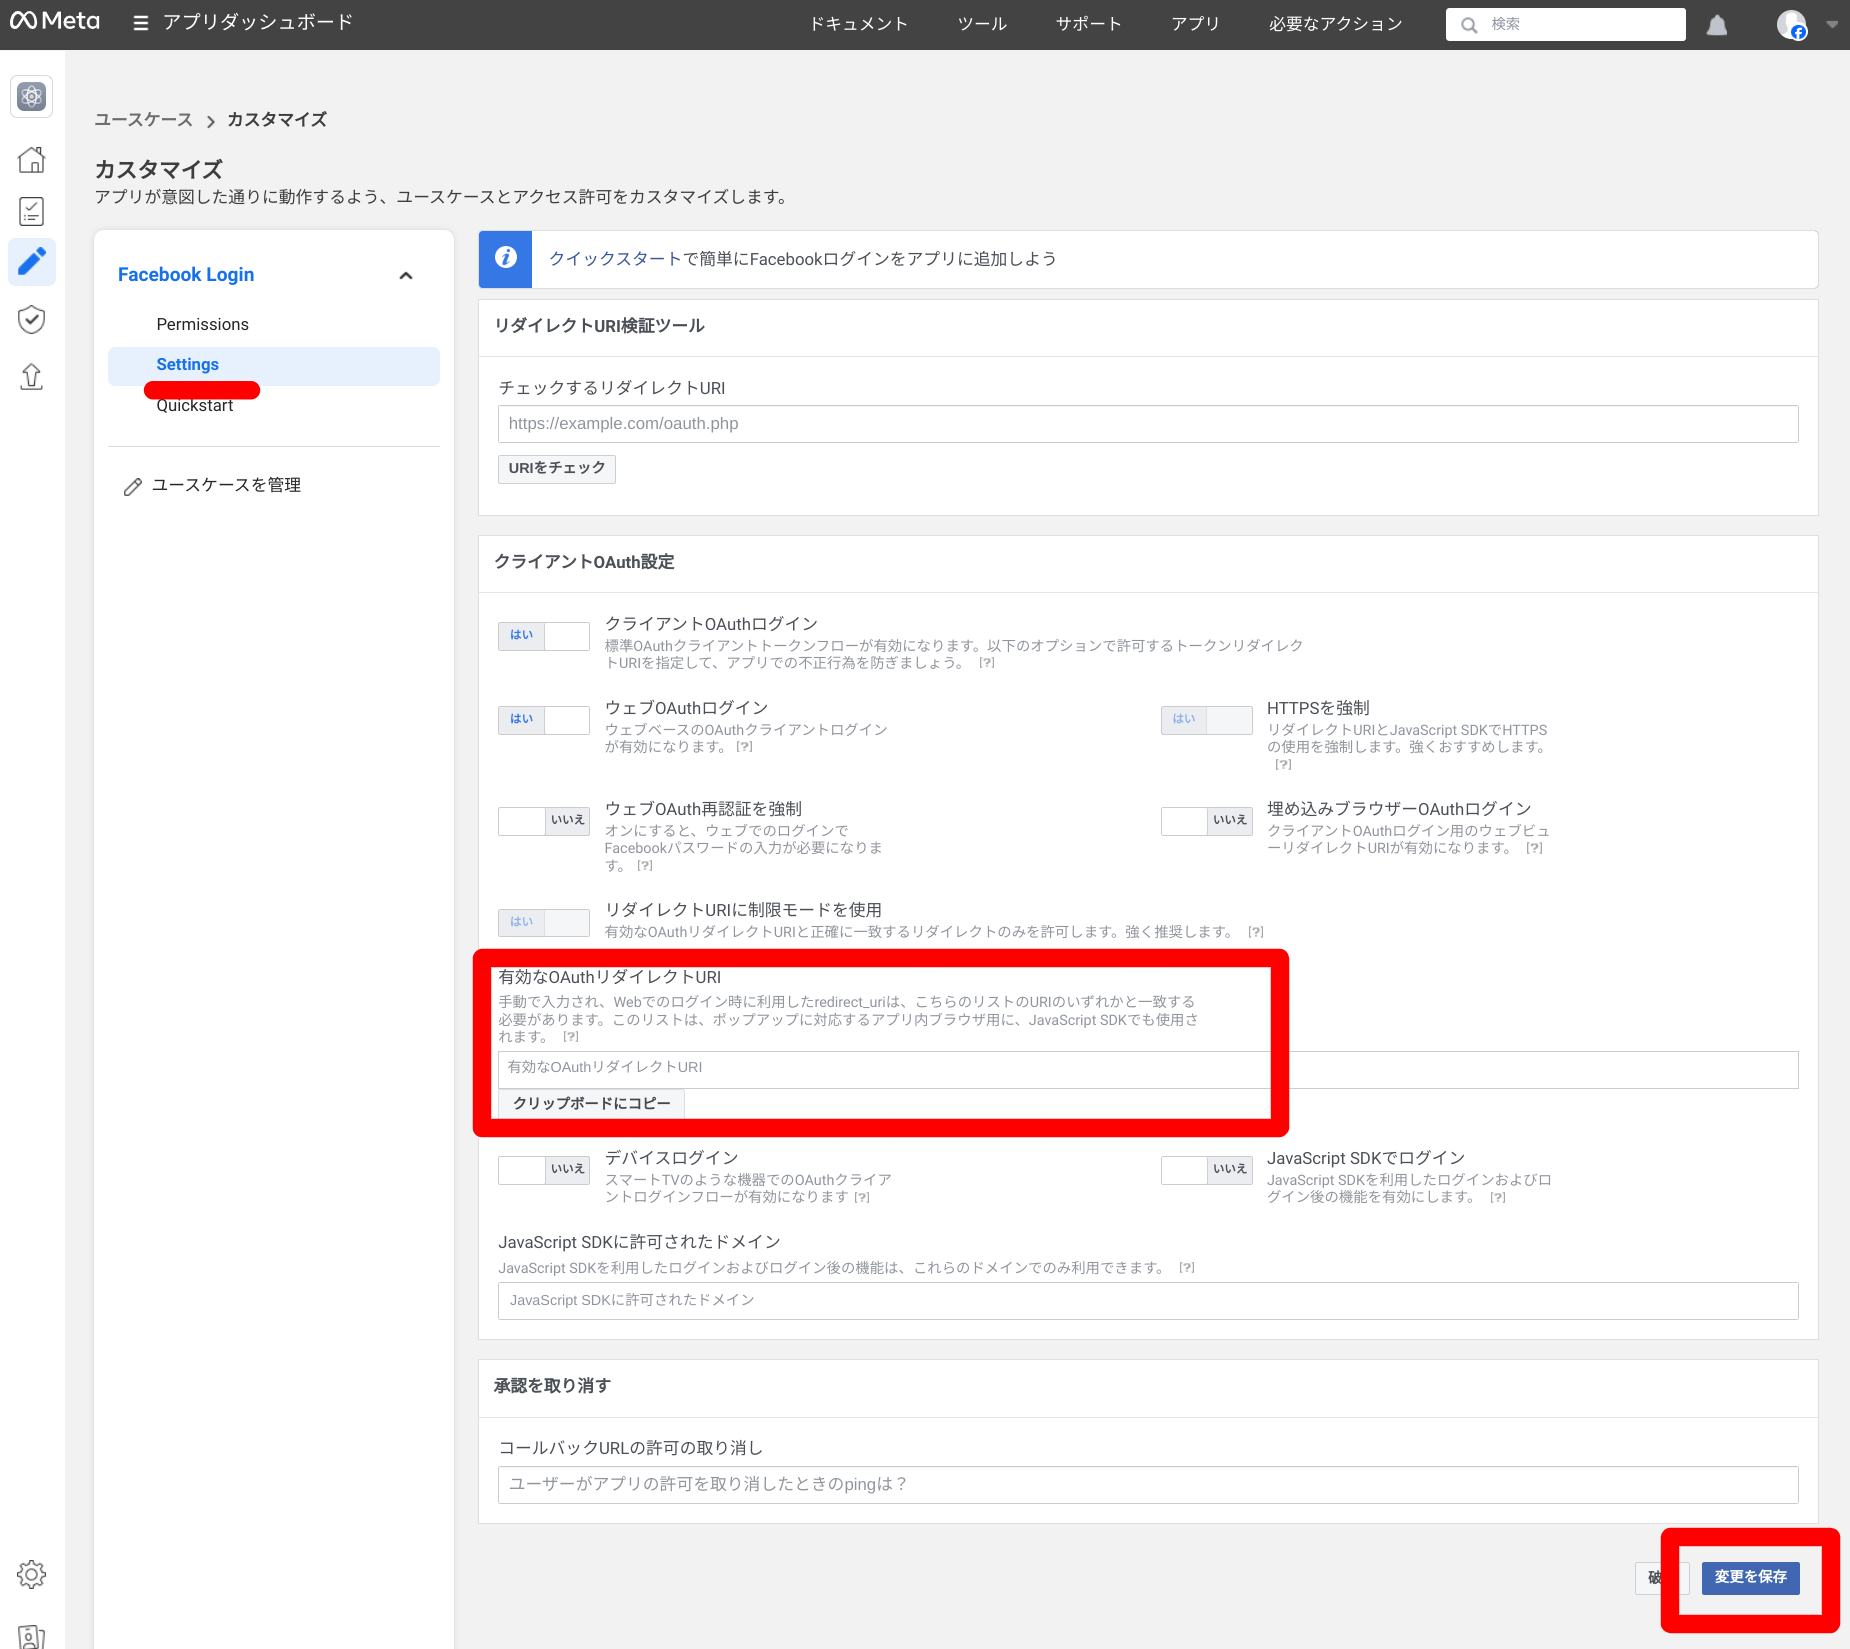Screen dimensions: 1850x1649
Task: Click the publish upload icon in the sidebar
Action: pos(32,376)
